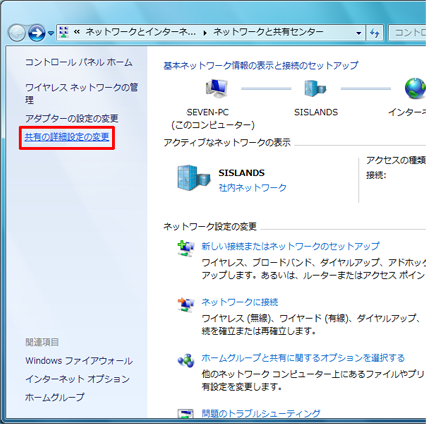Screen dimensions: 426x424
Task: Click the large SISLANDS active network icon
Action: tap(194, 178)
